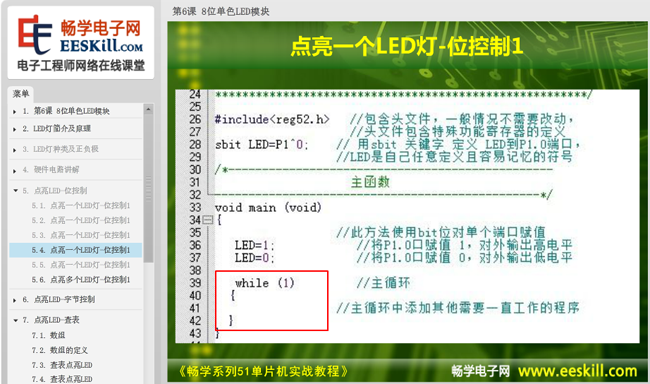Collapse section 7 点亮LED-查表
The width and height of the screenshot is (650, 384).
pyautogui.click(x=15, y=320)
